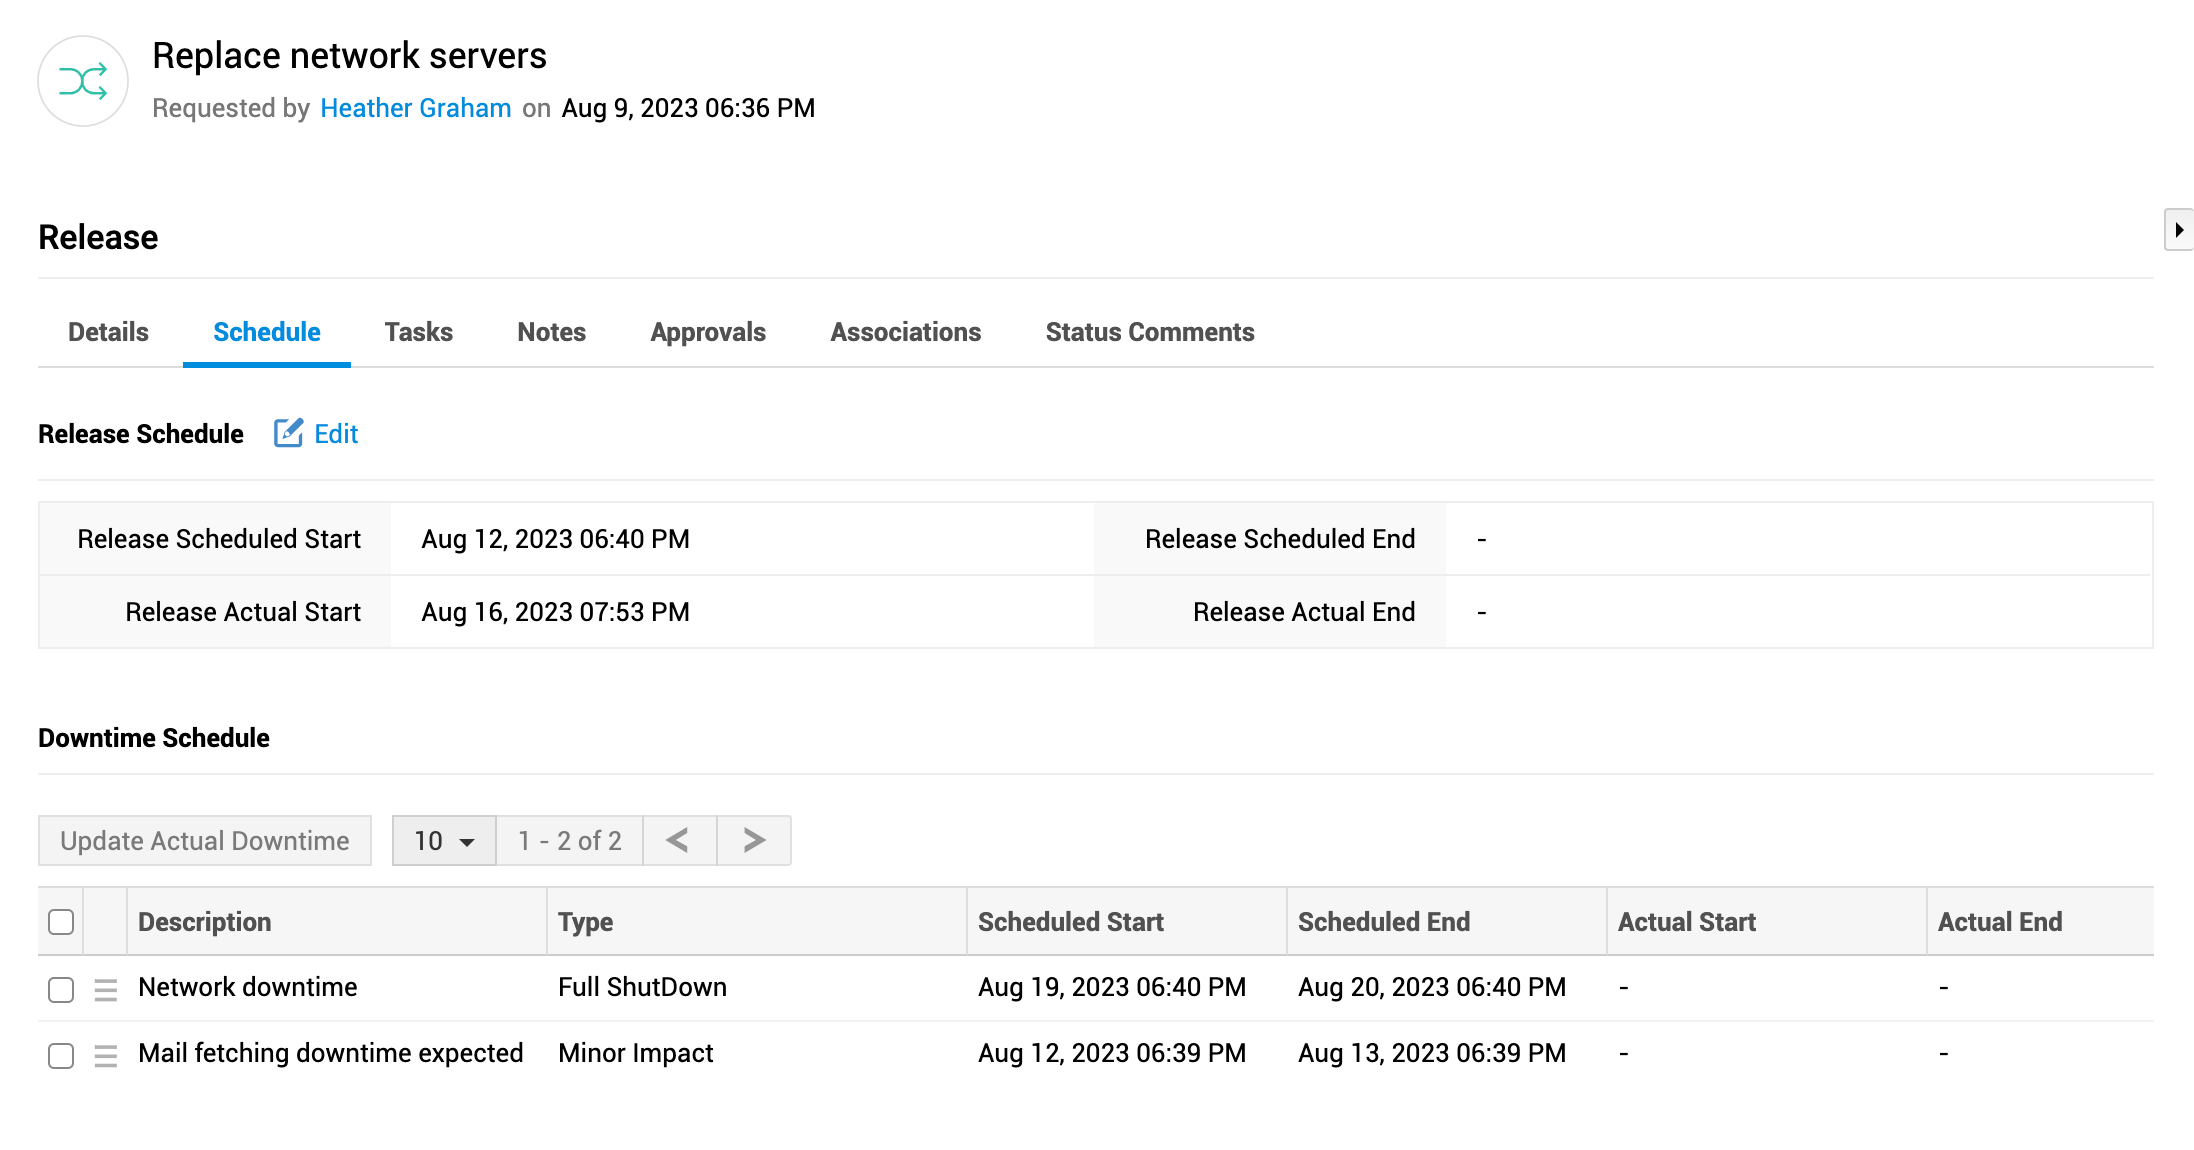Go to previous page of downtime list
The image size is (2194, 1150).
point(679,840)
